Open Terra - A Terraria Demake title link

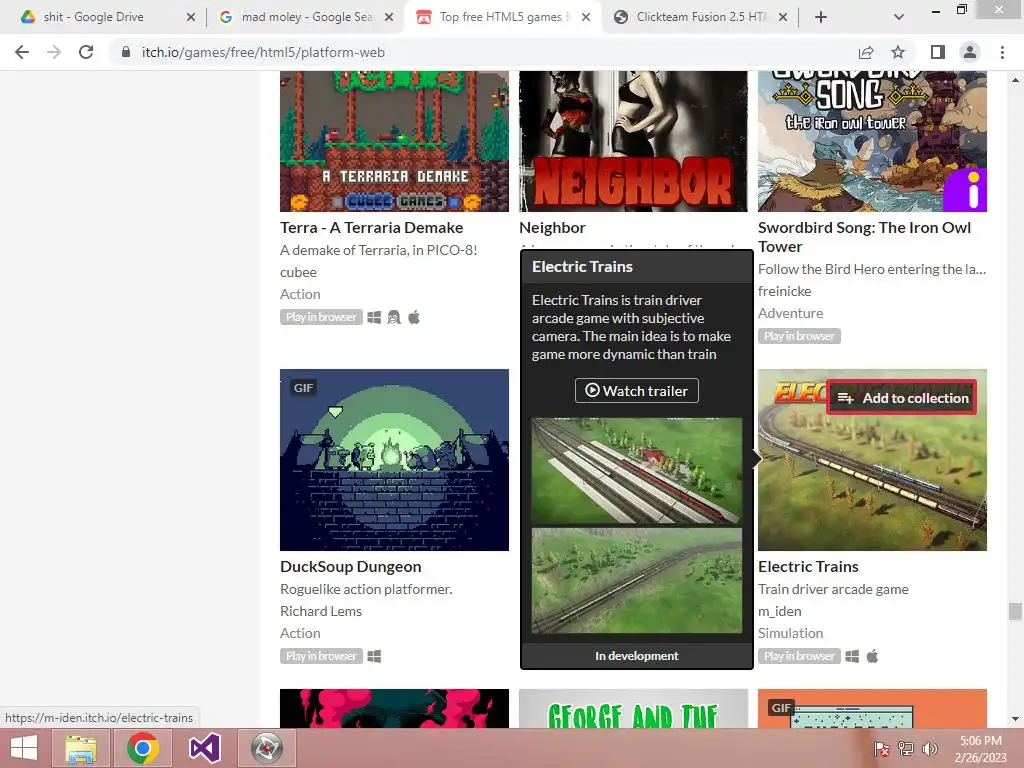pyautogui.click(x=372, y=227)
